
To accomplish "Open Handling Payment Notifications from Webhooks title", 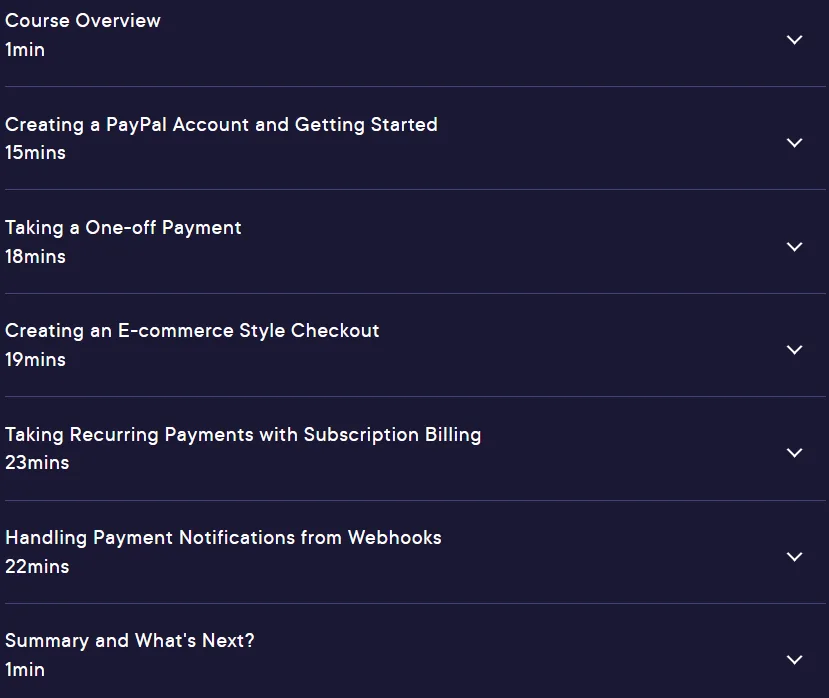I will 223,538.
